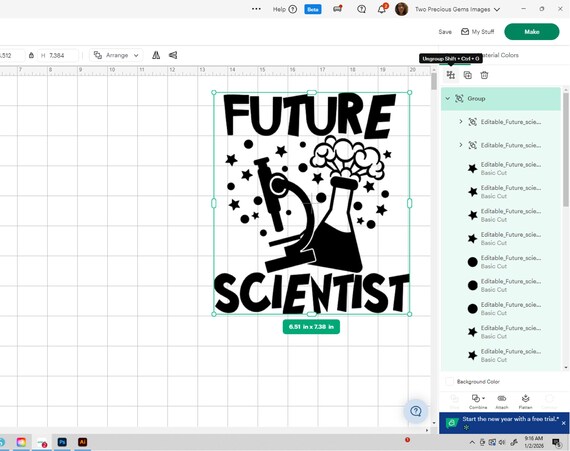Screen dimensions: 570x451
Task: Open the Combine dropdown menu
Action: click(x=478, y=401)
